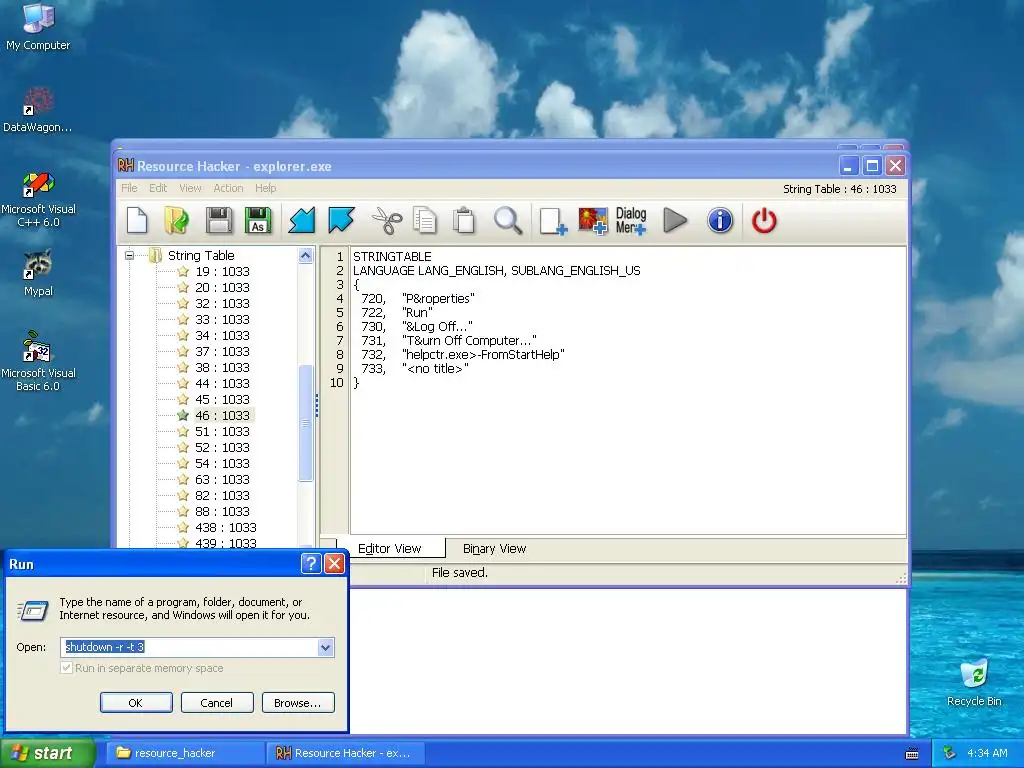Click the taskbar clock showing 4:34 AM
Screen dimensions: 1024x768
[x=987, y=753]
